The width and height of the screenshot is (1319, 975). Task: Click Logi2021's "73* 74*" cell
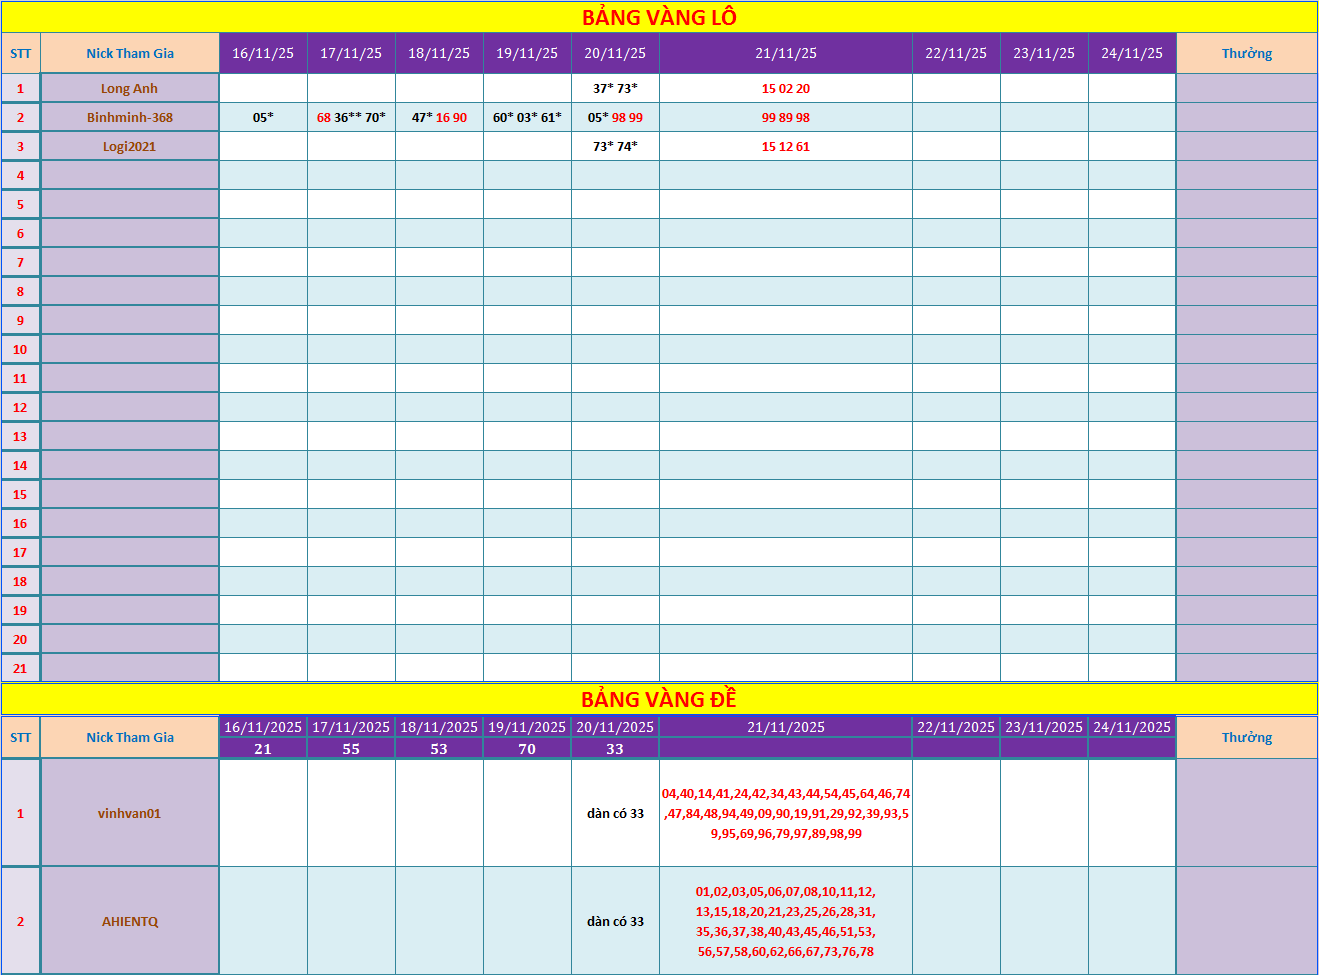click(615, 146)
